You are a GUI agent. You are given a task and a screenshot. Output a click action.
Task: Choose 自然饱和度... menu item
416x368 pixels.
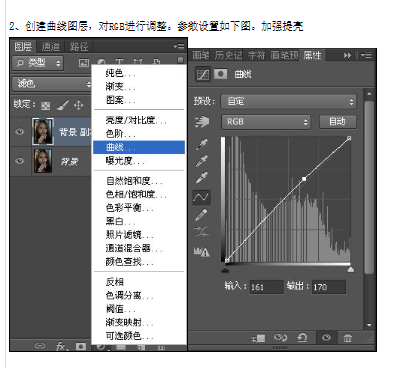tap(139, 181)
